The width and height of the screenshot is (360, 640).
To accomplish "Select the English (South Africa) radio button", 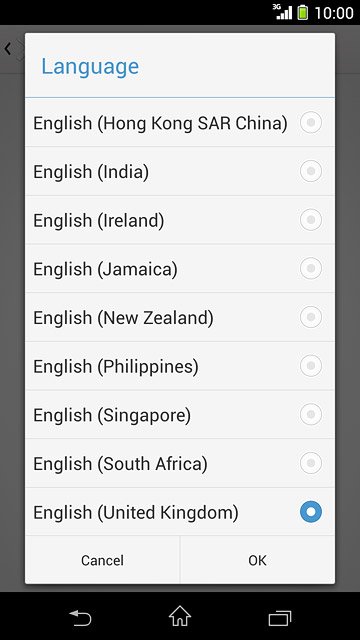I will click(311, 463).
